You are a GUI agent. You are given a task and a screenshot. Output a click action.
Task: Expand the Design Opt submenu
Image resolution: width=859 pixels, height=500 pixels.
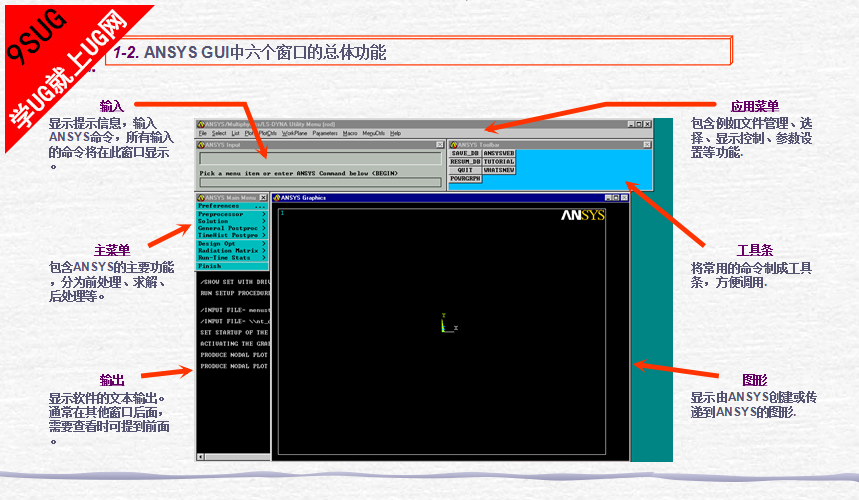tap(232, 243)
